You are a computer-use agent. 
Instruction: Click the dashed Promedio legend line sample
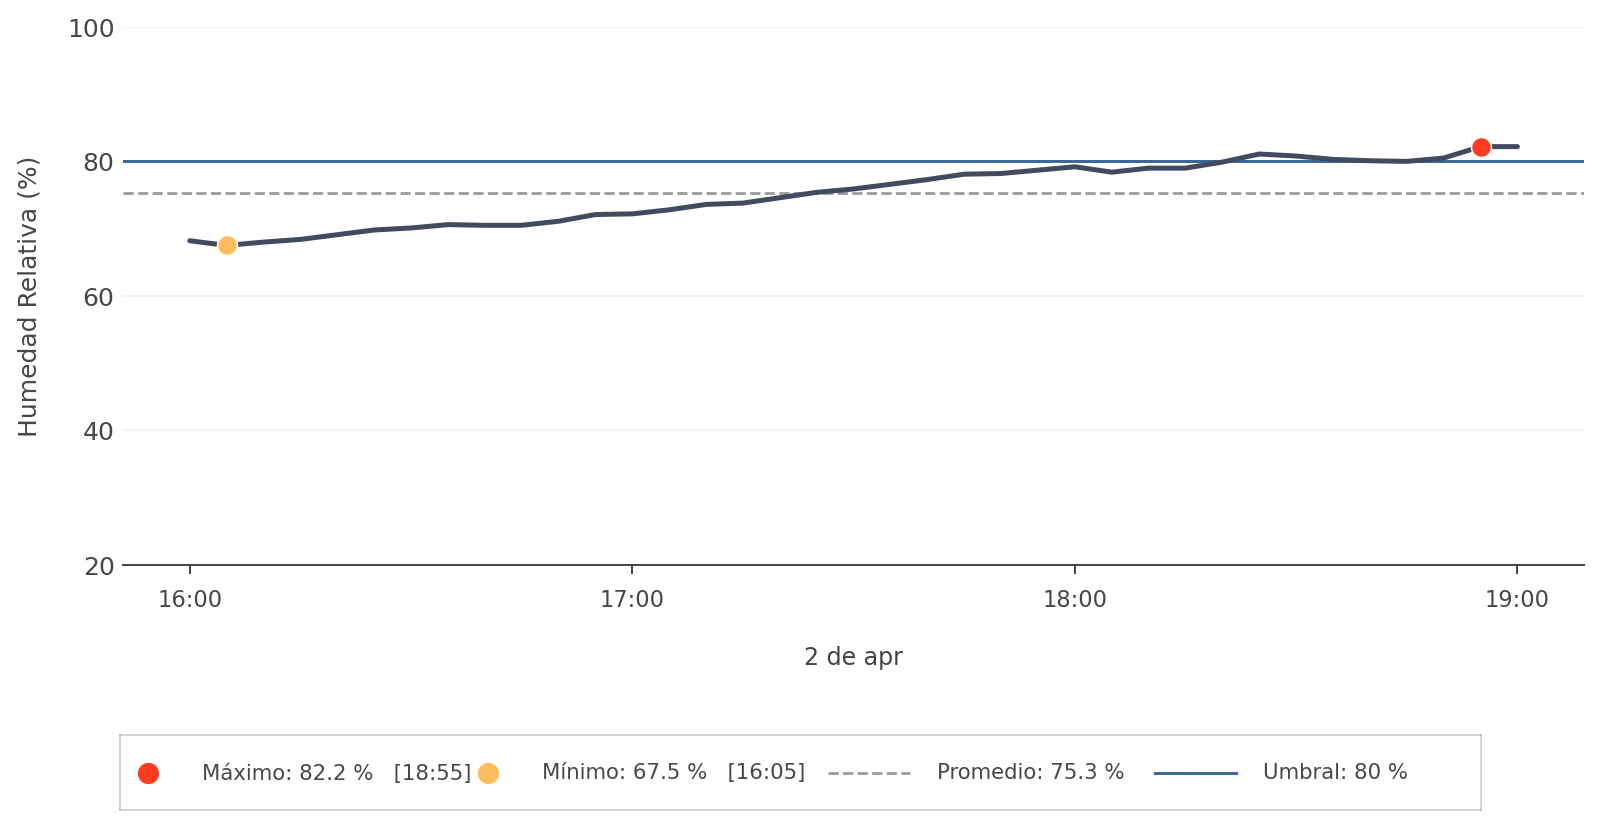[x=869, y=773]
